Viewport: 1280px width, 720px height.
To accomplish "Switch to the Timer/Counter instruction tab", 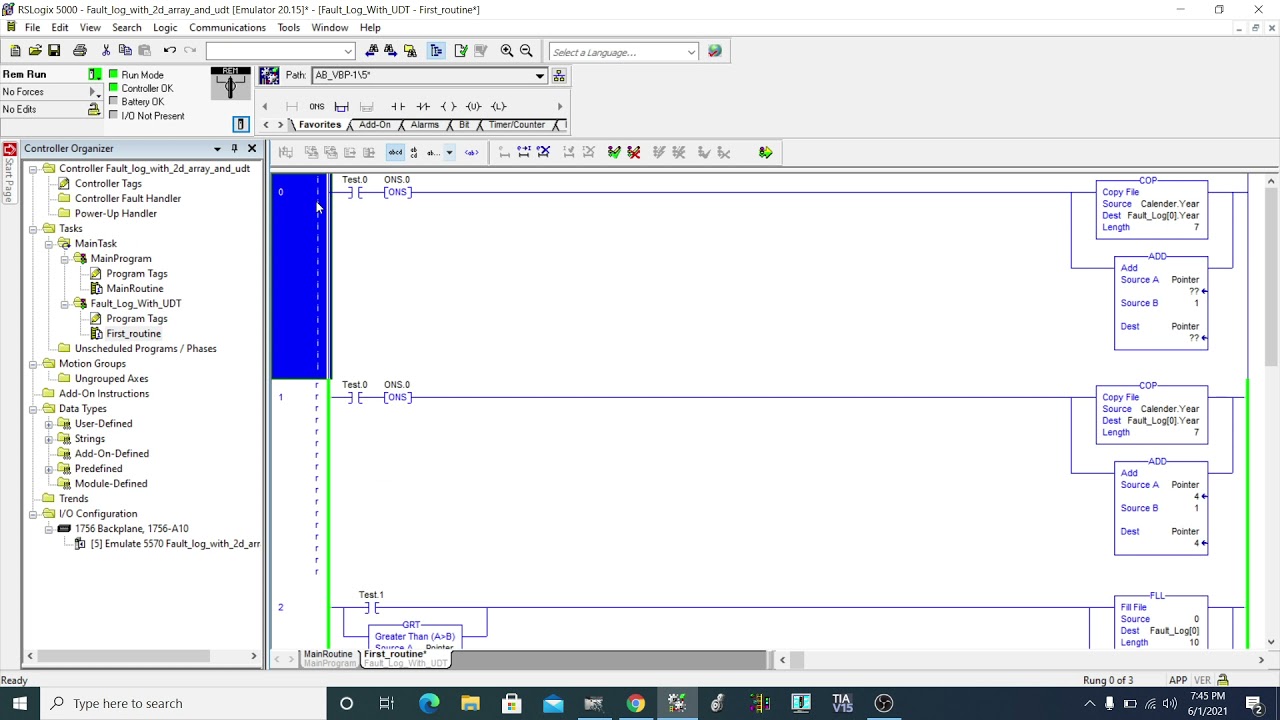I will click(x=517, y=125).
